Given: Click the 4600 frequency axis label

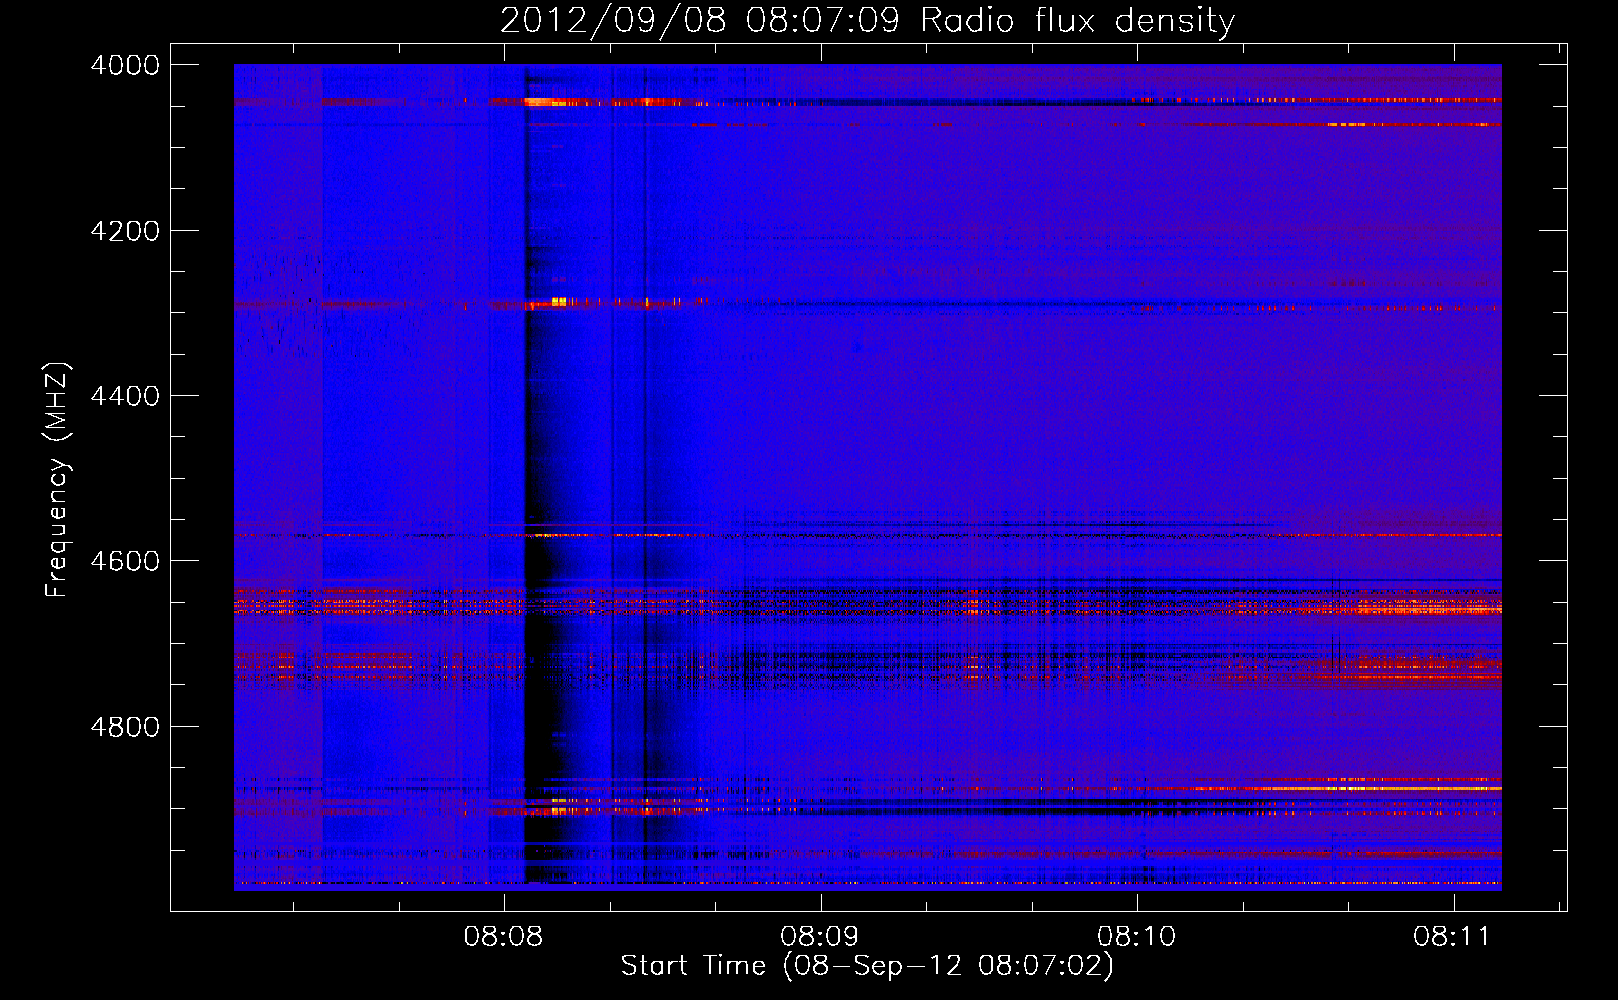Looking at the screenshot, I should 125,561.
